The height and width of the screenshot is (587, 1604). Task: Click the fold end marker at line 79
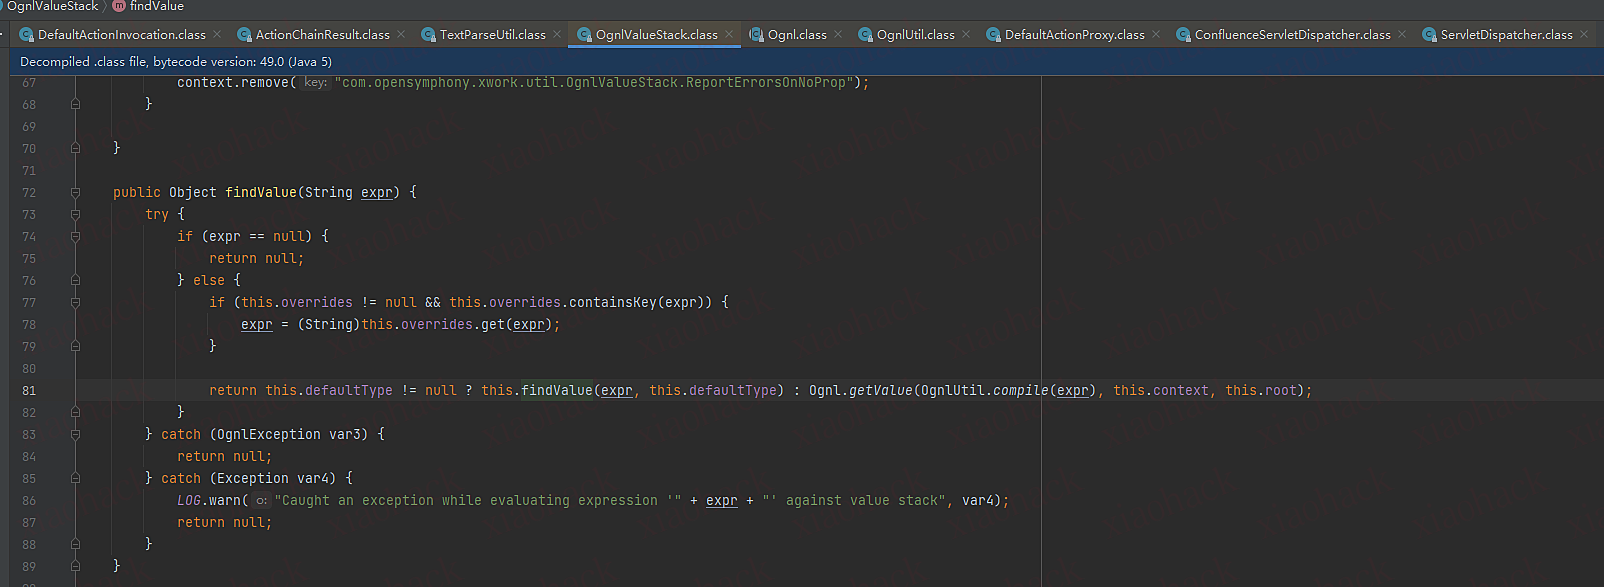(x=75, y=346)
